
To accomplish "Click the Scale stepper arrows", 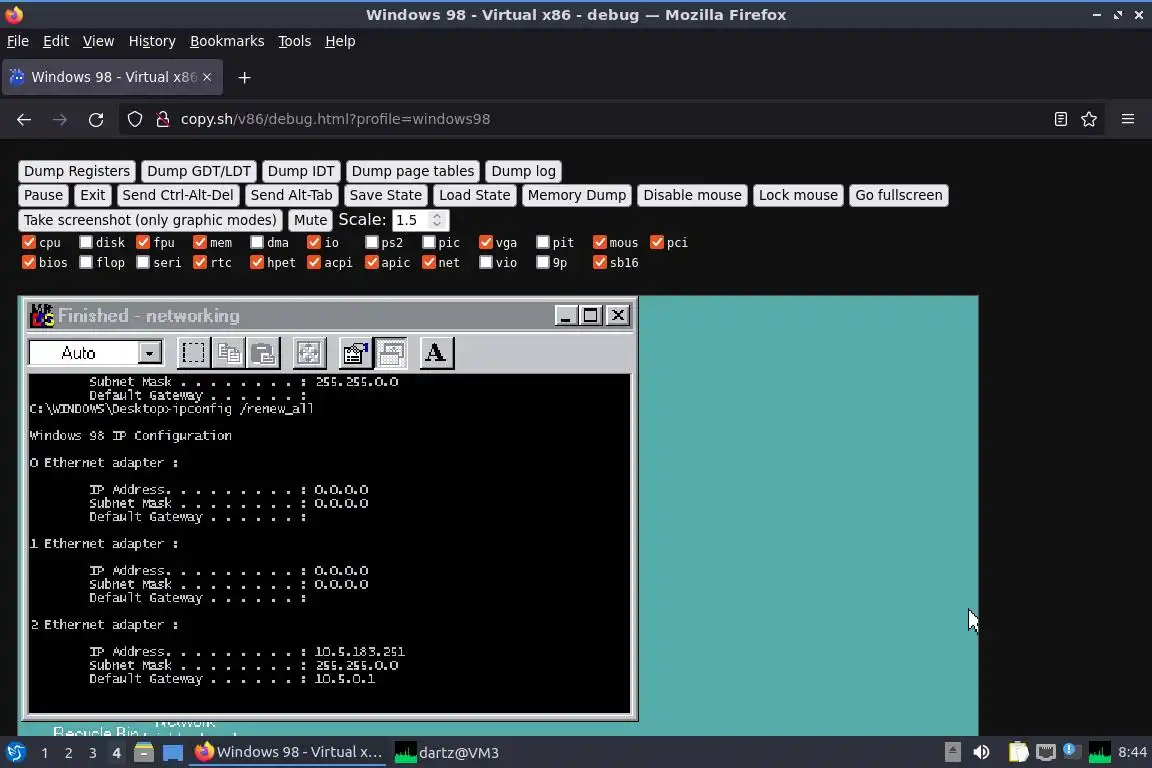I will click(x=437, y=220).
